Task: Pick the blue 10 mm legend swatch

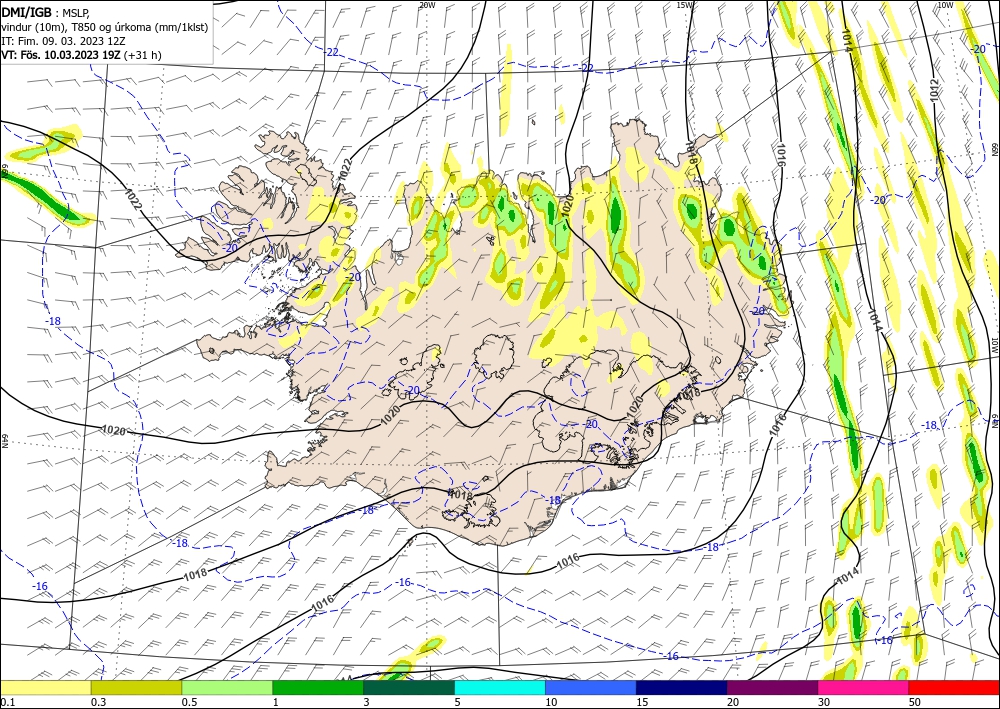Action: (591, 687)
